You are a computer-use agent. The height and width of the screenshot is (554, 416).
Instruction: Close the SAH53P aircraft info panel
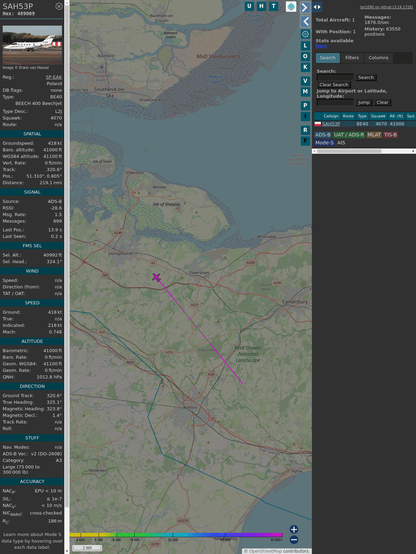59,6
